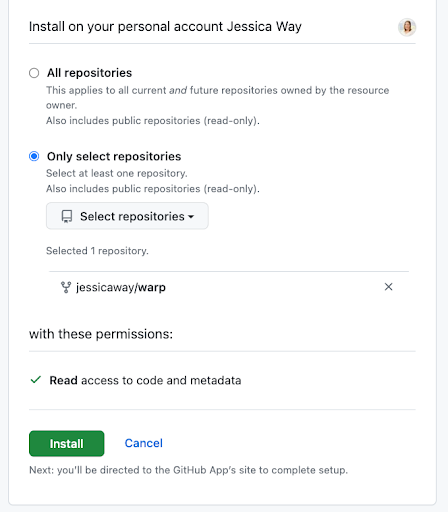The image size is (448, 512).
Task: Click the Install on your personal account heading
Action: tap(165, 27)
